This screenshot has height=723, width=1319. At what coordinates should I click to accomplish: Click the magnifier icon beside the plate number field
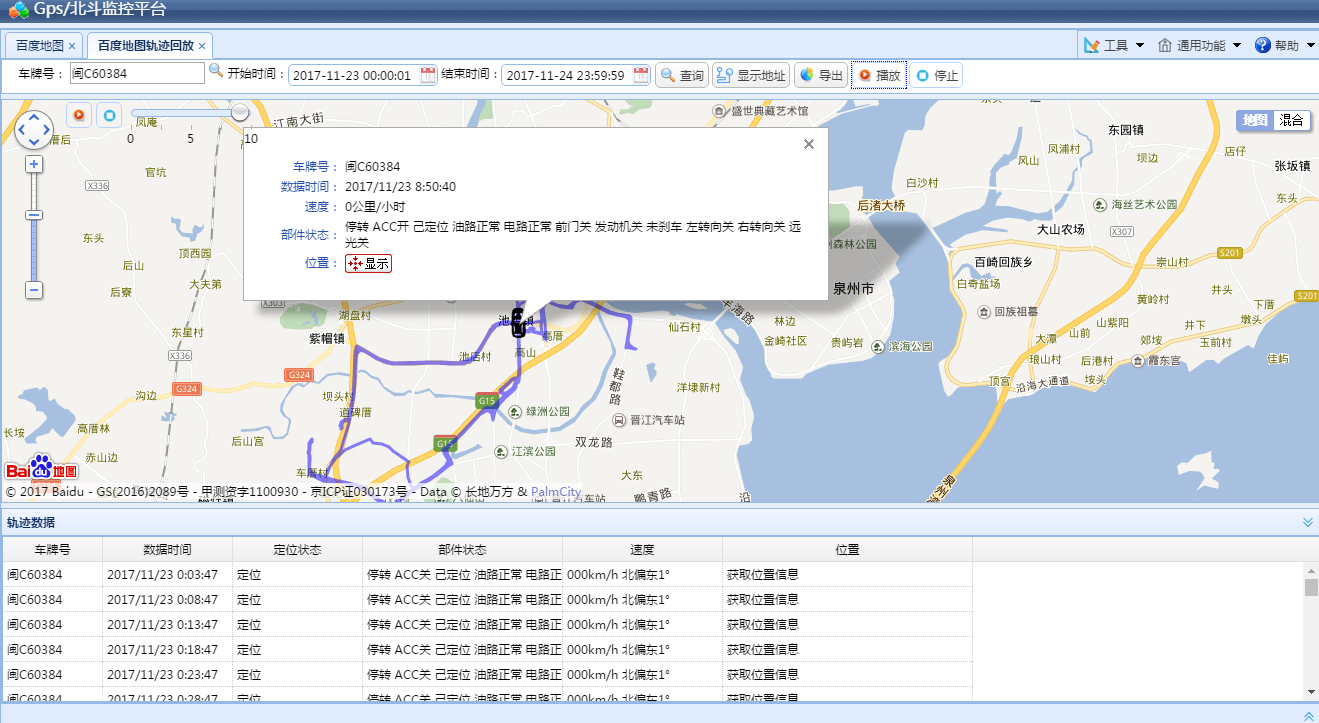pyautogui.click(x=215, y=72)
